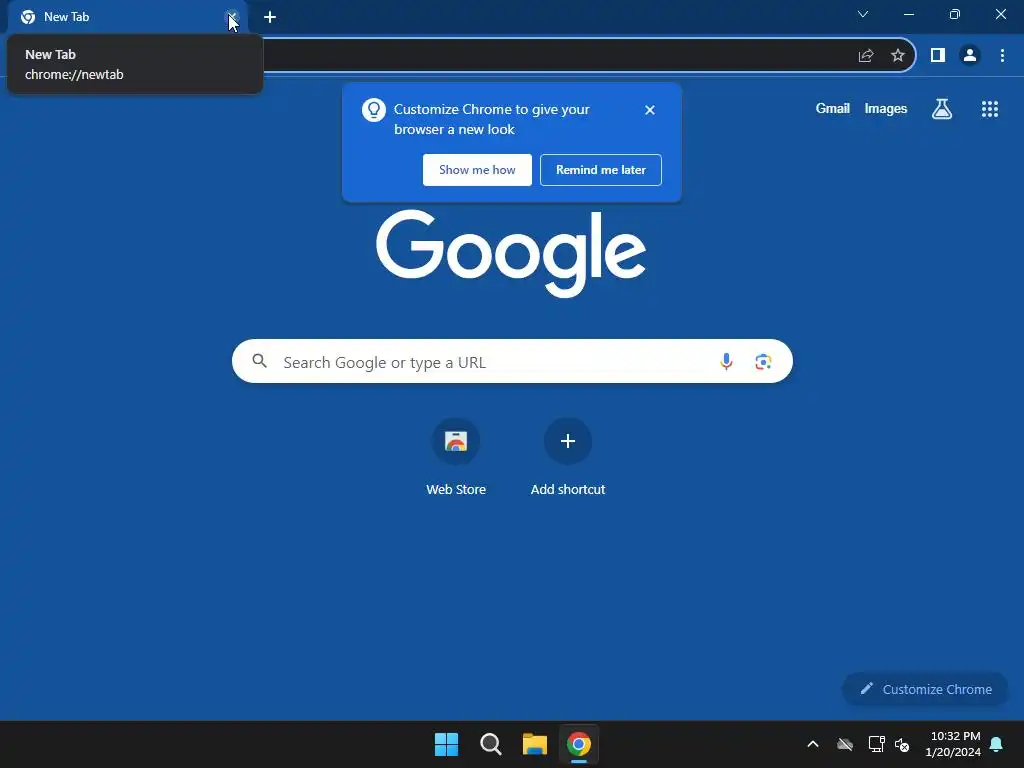The height and width of the screenshot is (768, 1024).
Task: Show hidden system tray icons
Action: (x=813, y=744)
